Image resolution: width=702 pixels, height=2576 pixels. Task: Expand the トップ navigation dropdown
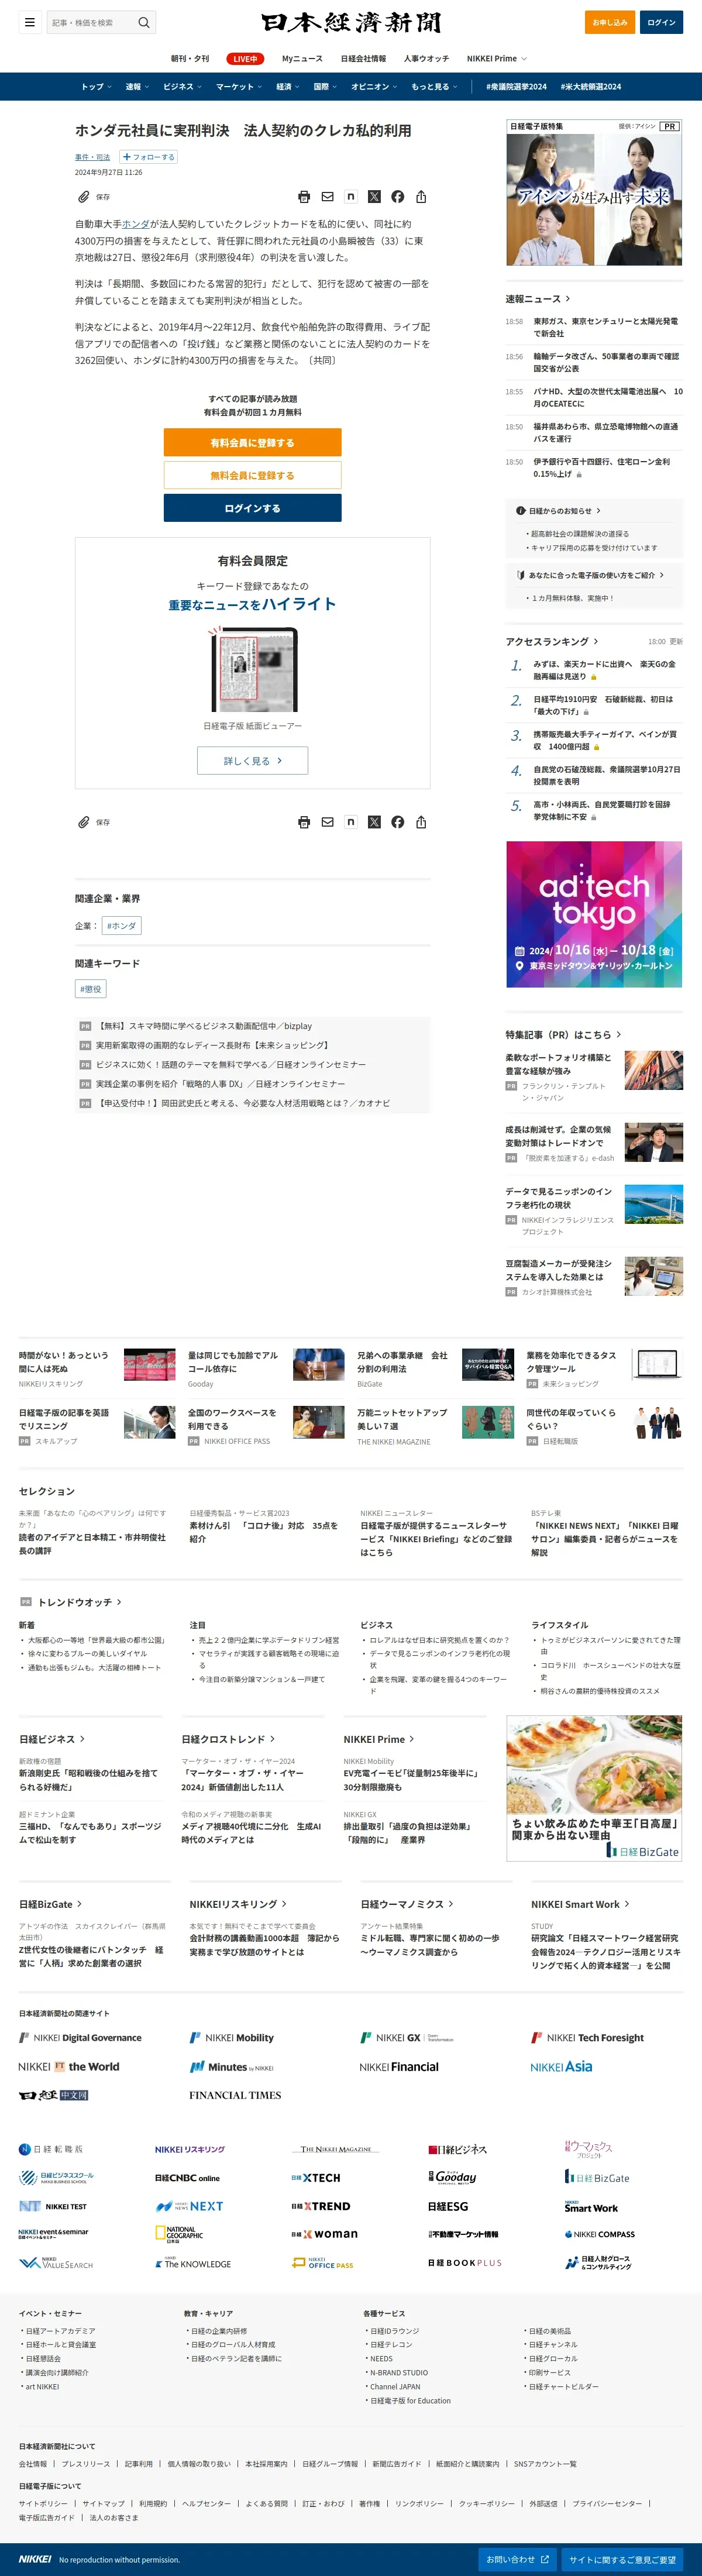96,87
